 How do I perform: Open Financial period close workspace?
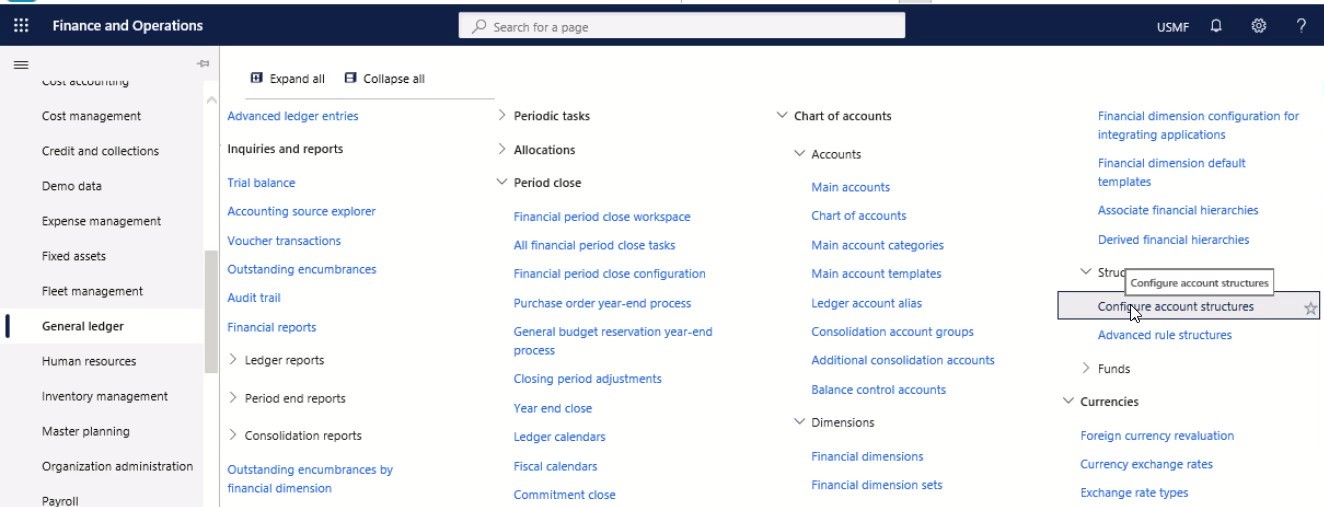coord(602,217)
